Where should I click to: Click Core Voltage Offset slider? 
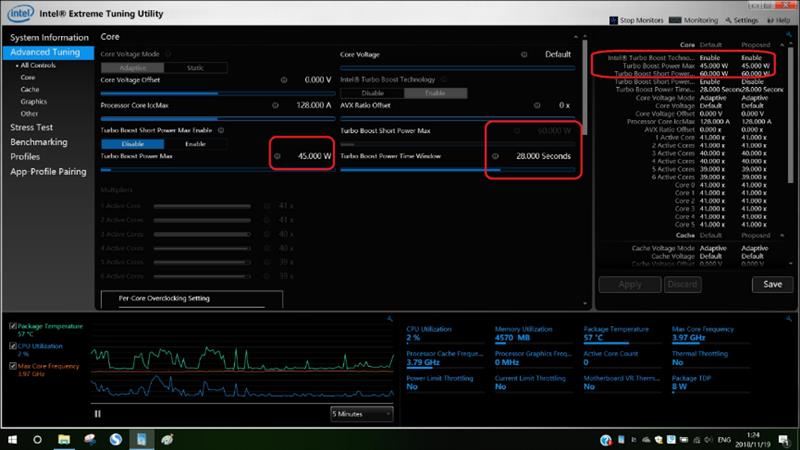[218, 93]
